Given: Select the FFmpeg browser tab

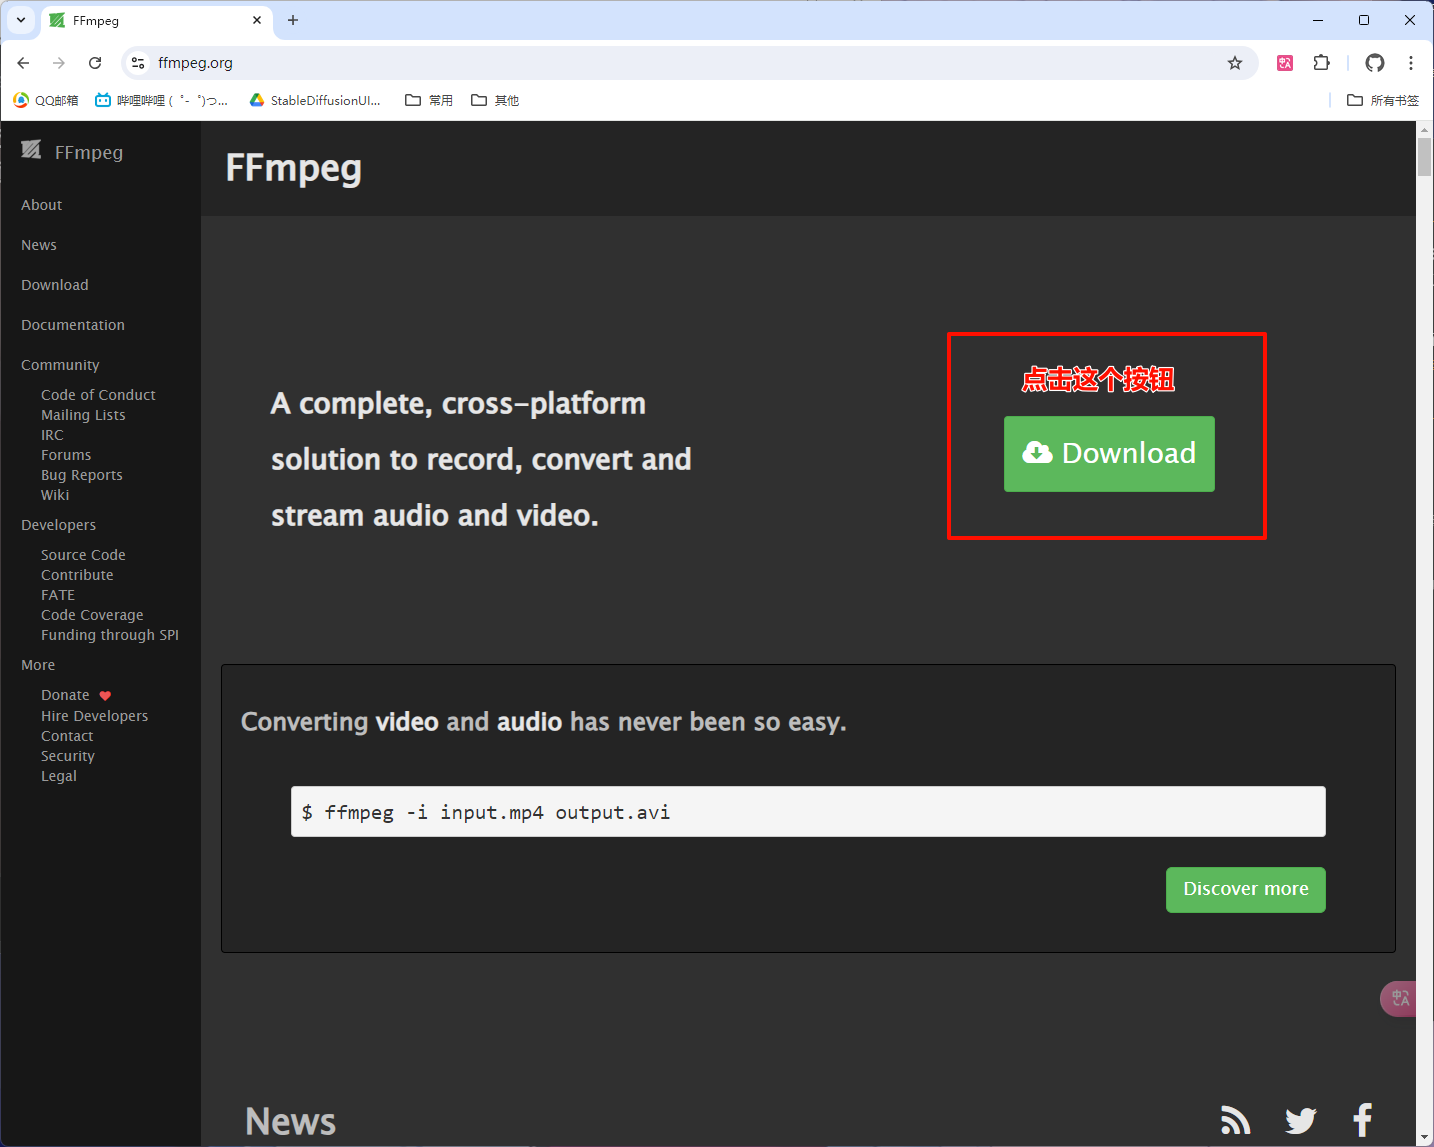Looking at the screenshot, I should (x=155, y=21).
